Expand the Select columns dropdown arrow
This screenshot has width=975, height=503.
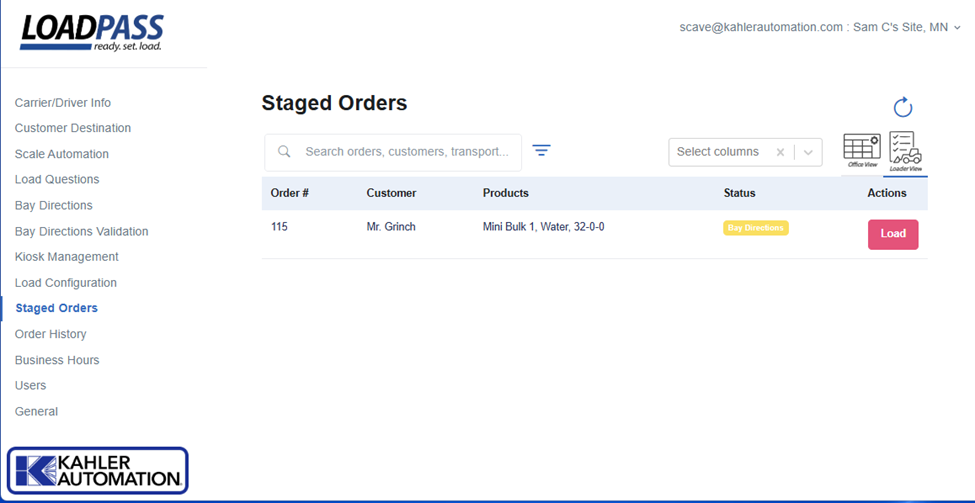click(x=808, y=152)
